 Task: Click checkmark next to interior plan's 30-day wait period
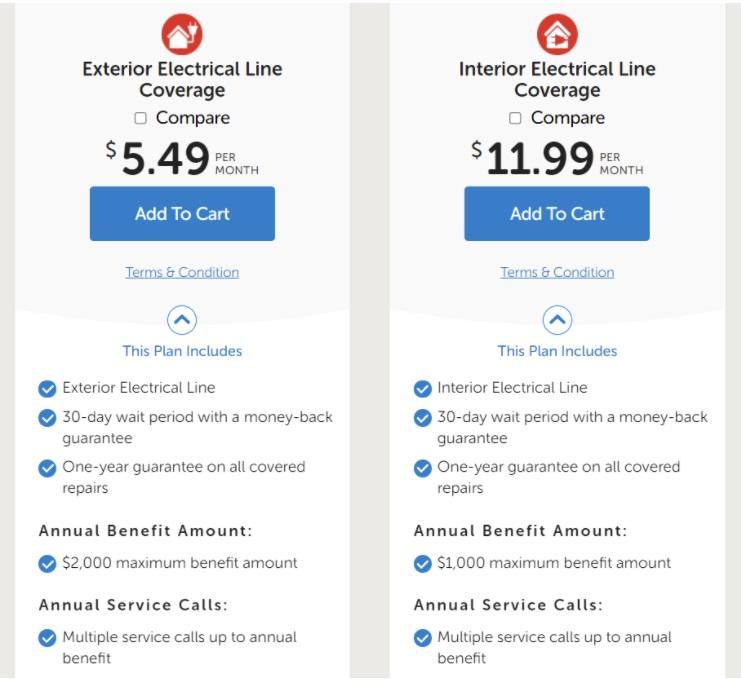pos(422,418)
